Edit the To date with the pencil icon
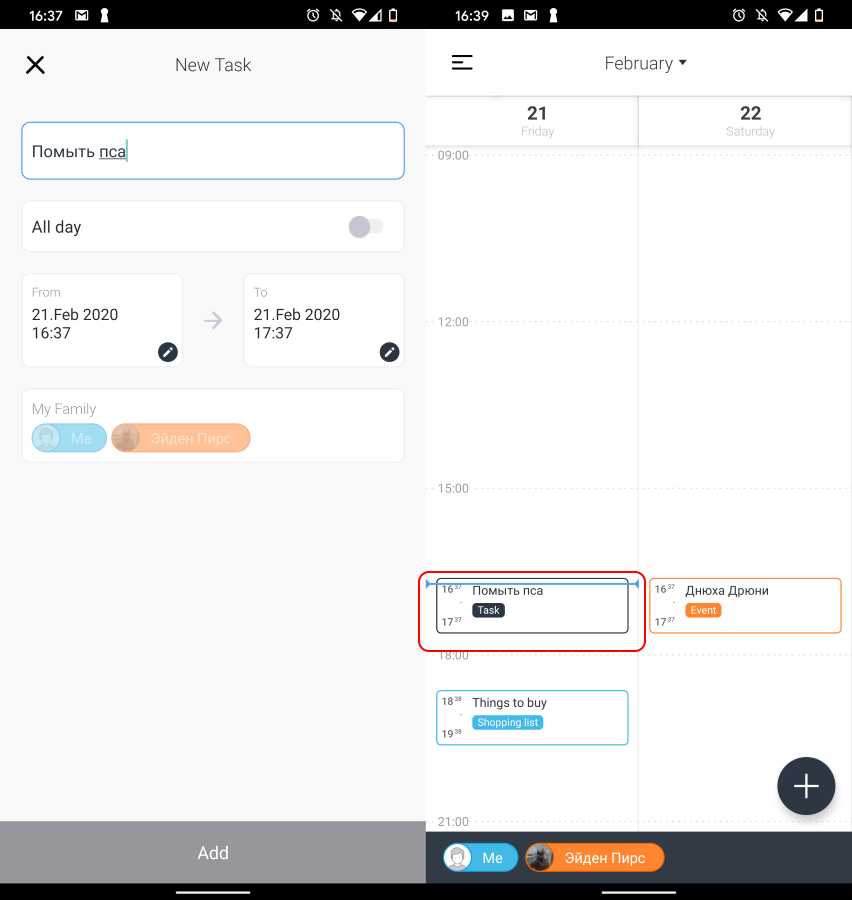Image resolution: width=852 pixels, height=900 pixels. coord(389,352)
